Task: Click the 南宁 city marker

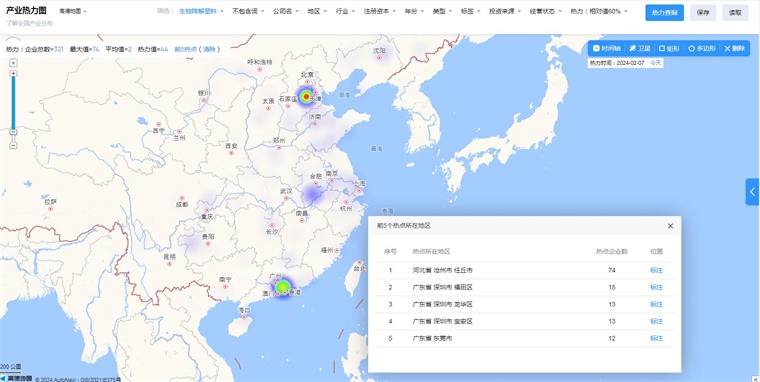Action: (x=225, y=286)
